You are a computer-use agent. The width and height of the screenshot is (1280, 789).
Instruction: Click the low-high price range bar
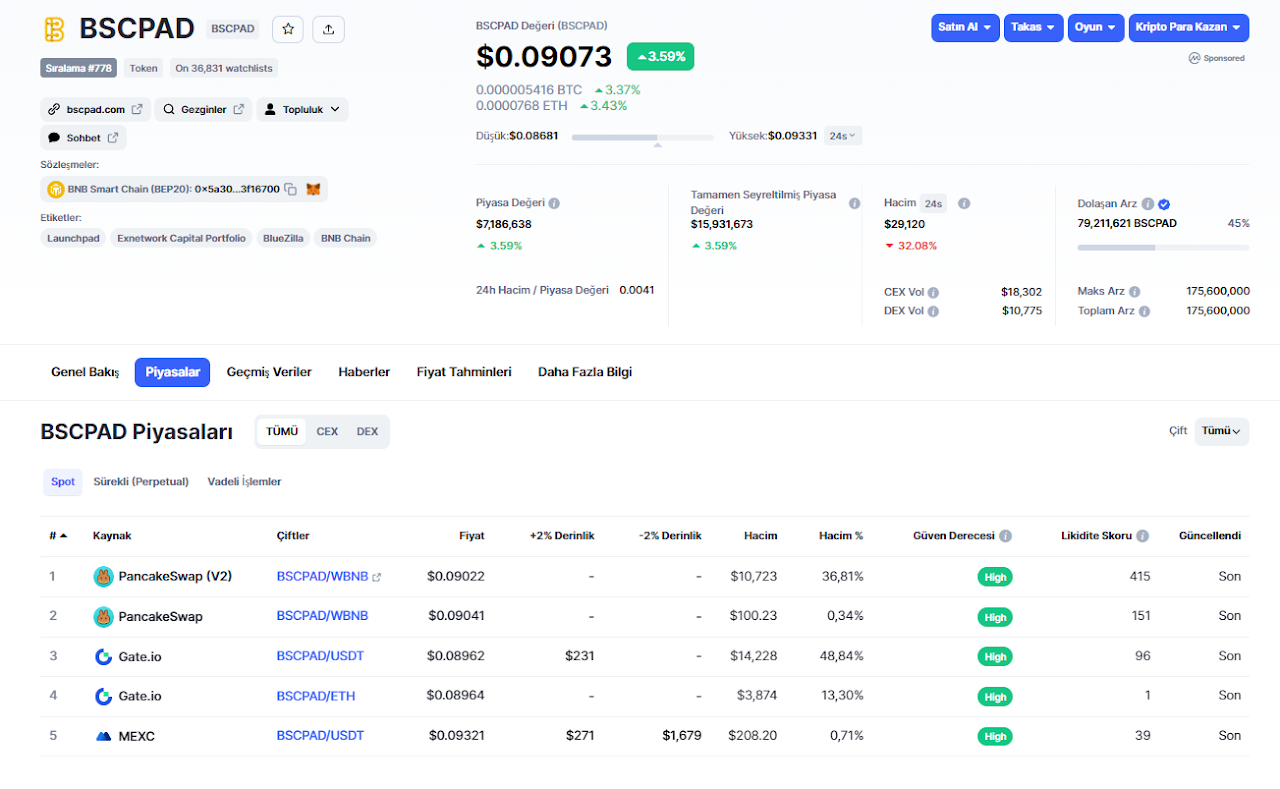643,137
